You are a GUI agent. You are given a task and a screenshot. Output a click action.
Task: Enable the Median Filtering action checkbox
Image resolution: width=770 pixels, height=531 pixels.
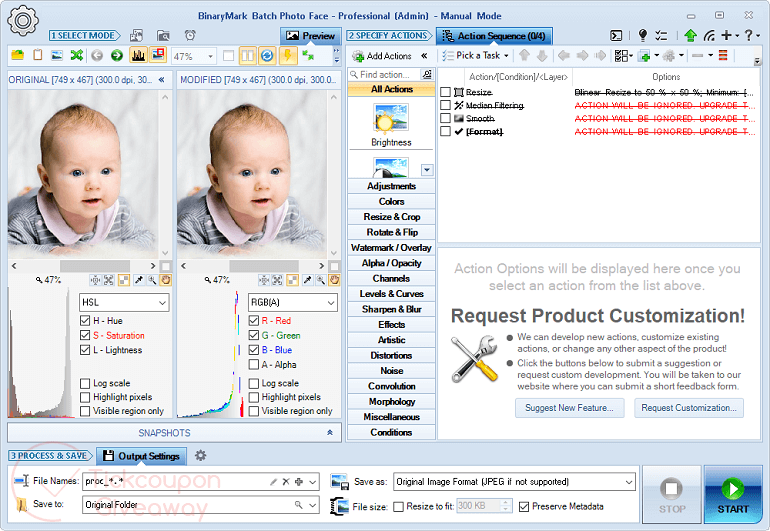445,105
